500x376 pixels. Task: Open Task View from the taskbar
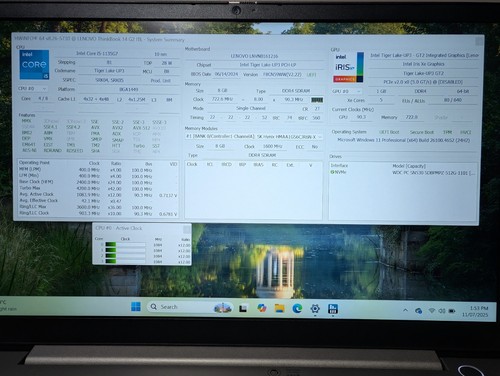click(243, 309)
